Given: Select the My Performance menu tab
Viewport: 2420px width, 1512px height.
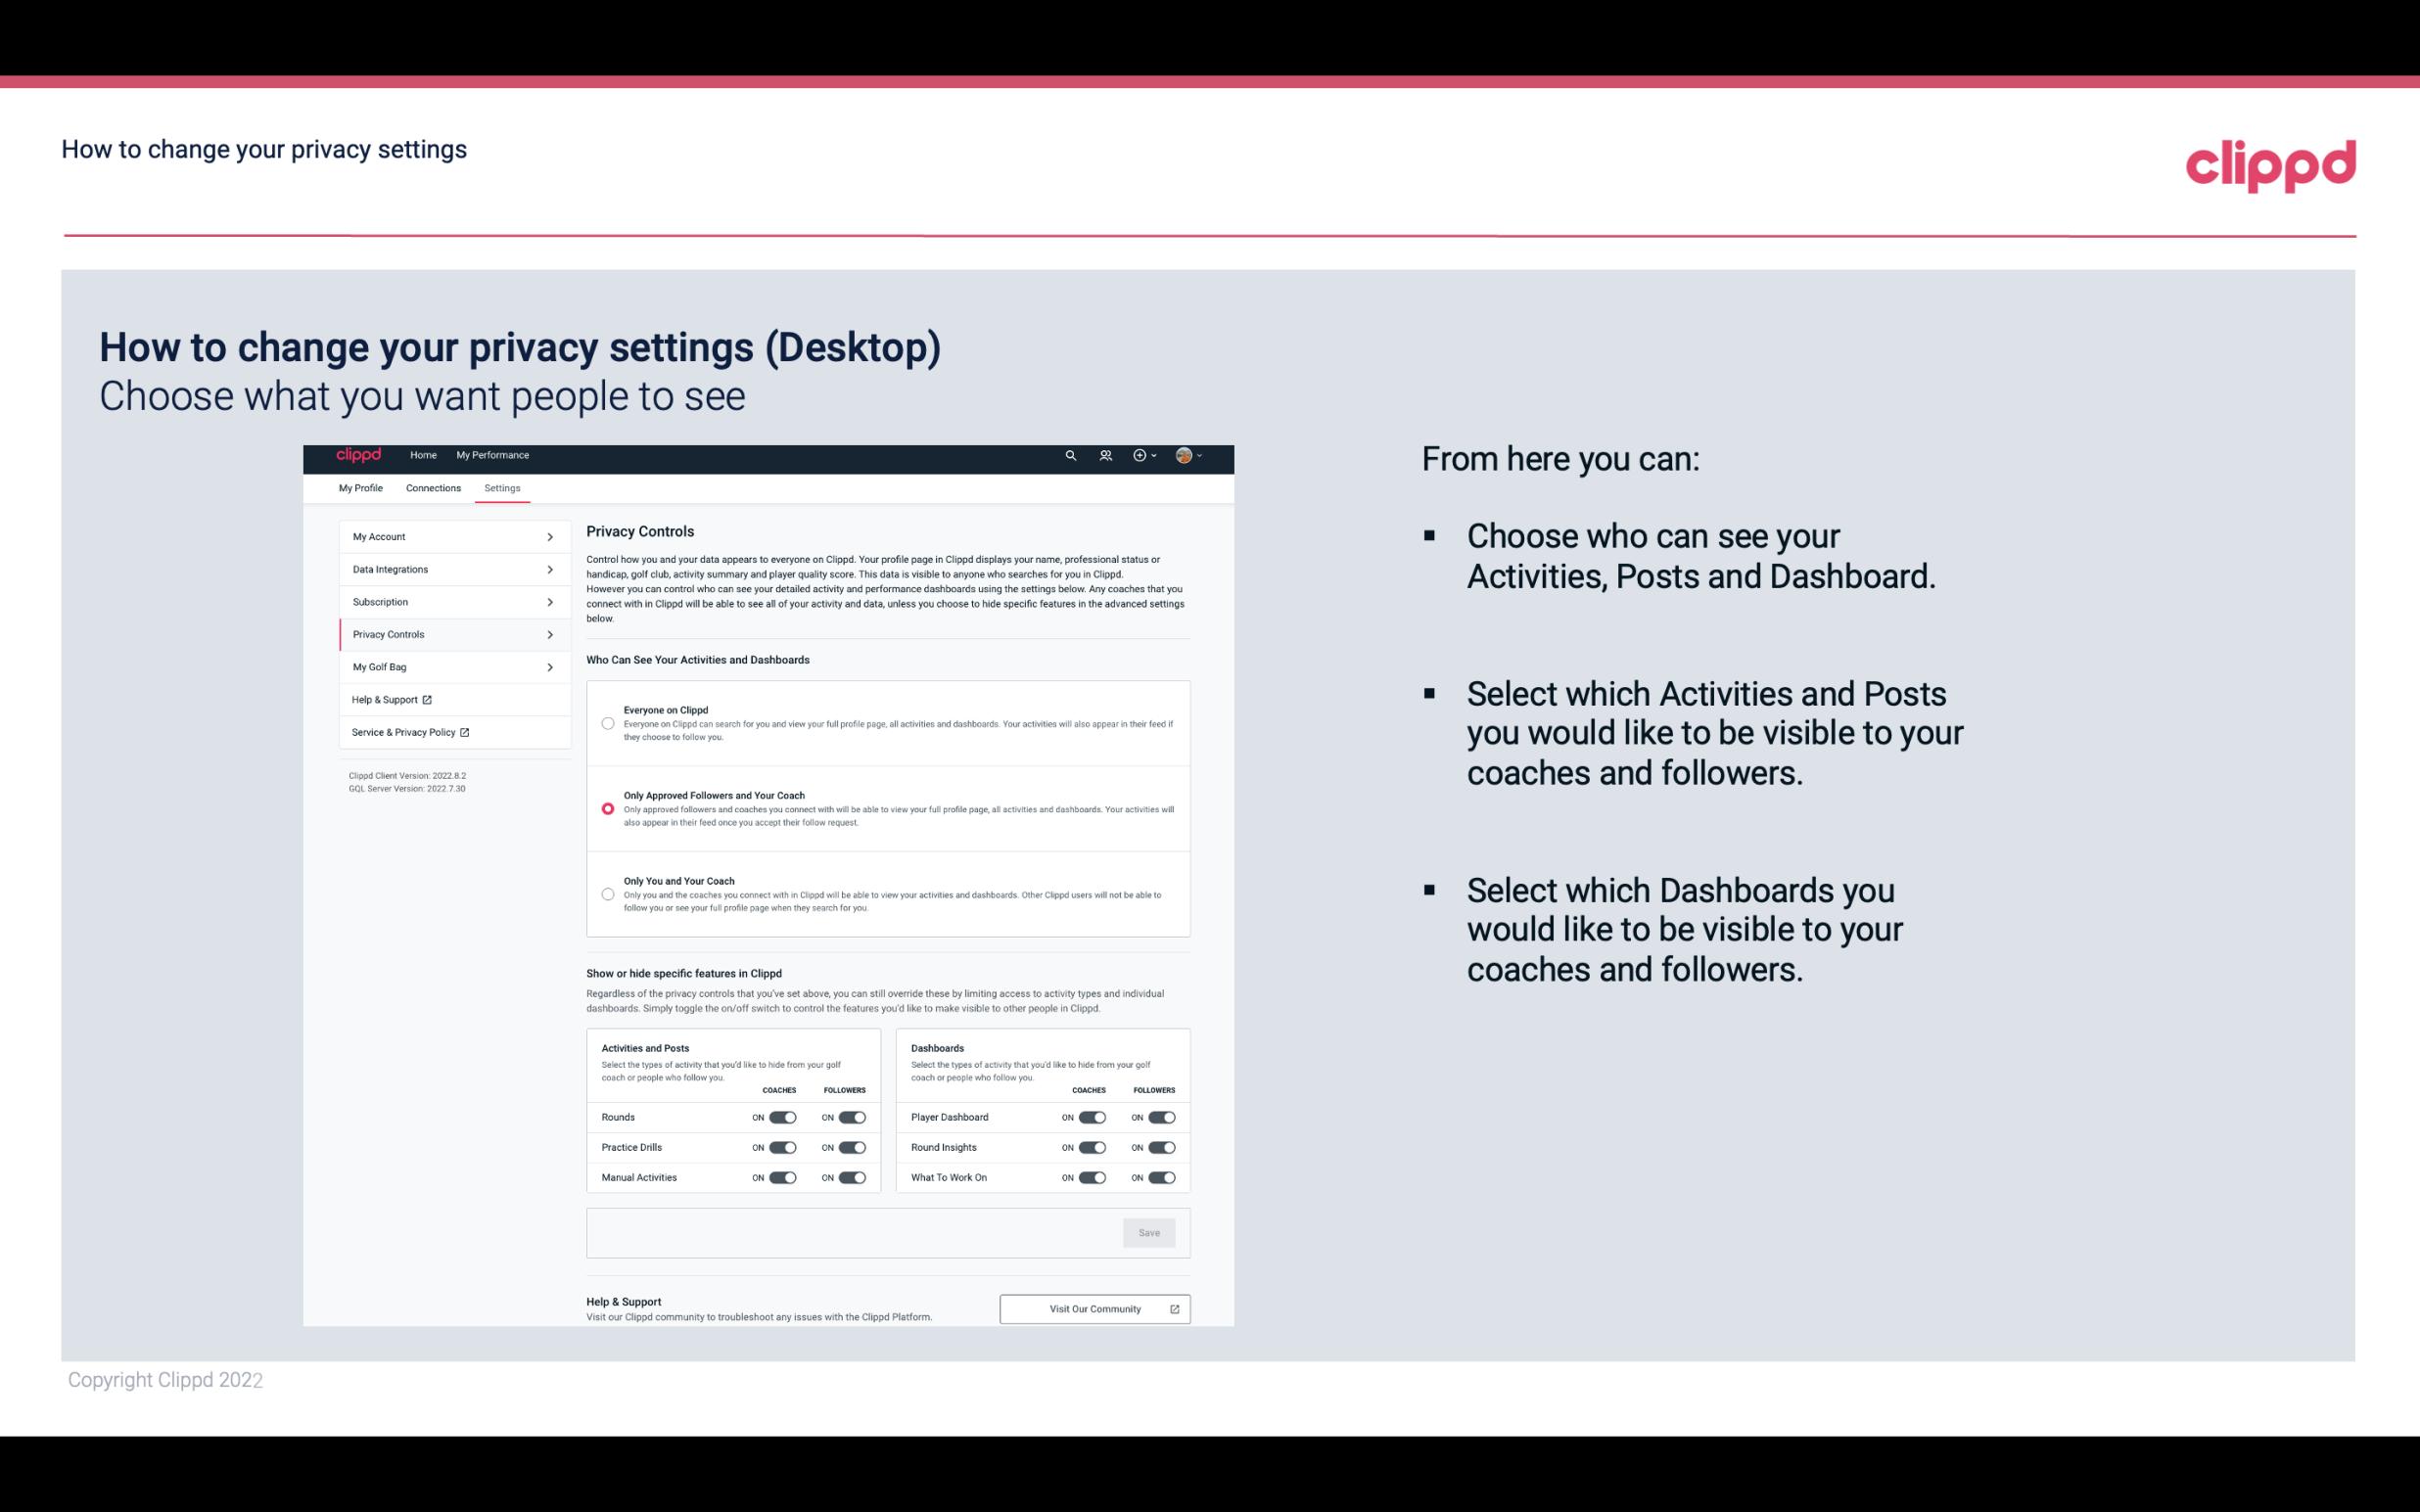Looking at the screenshot, I should pyautogui.click(x=493, y=455).
